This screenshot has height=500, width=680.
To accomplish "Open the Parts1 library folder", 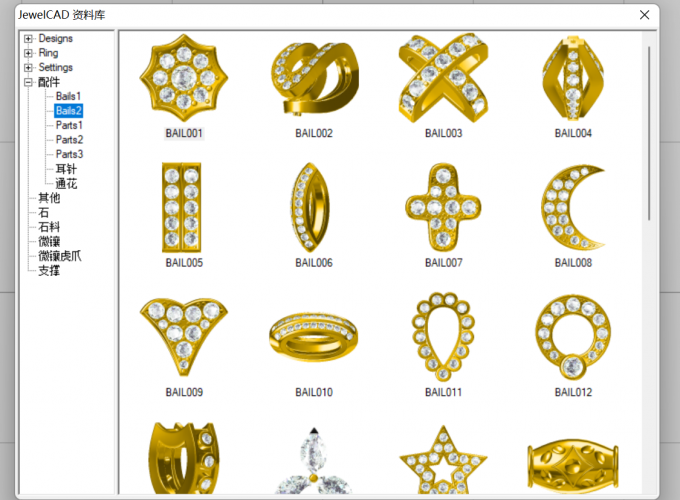I will pos(69,125).
